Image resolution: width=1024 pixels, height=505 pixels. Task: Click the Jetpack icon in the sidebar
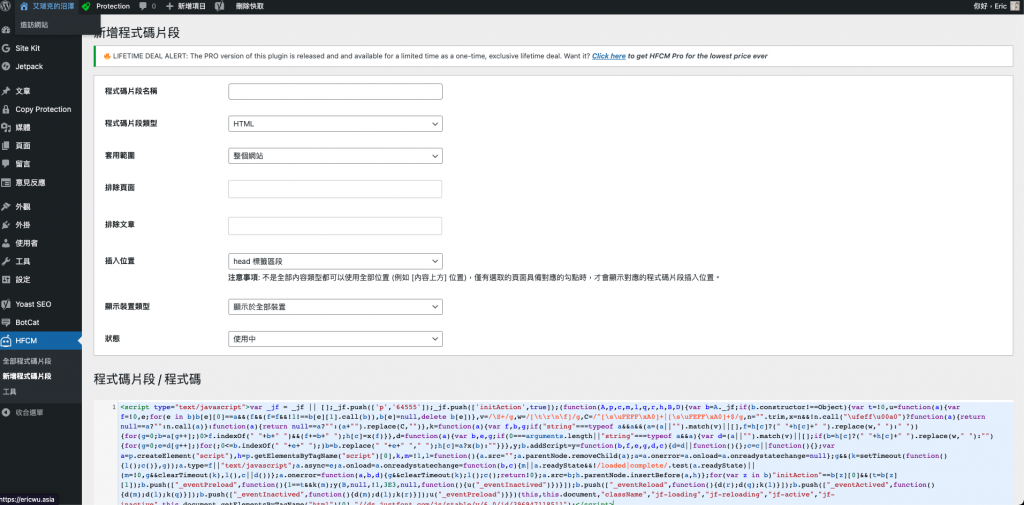tap(6, 67)
